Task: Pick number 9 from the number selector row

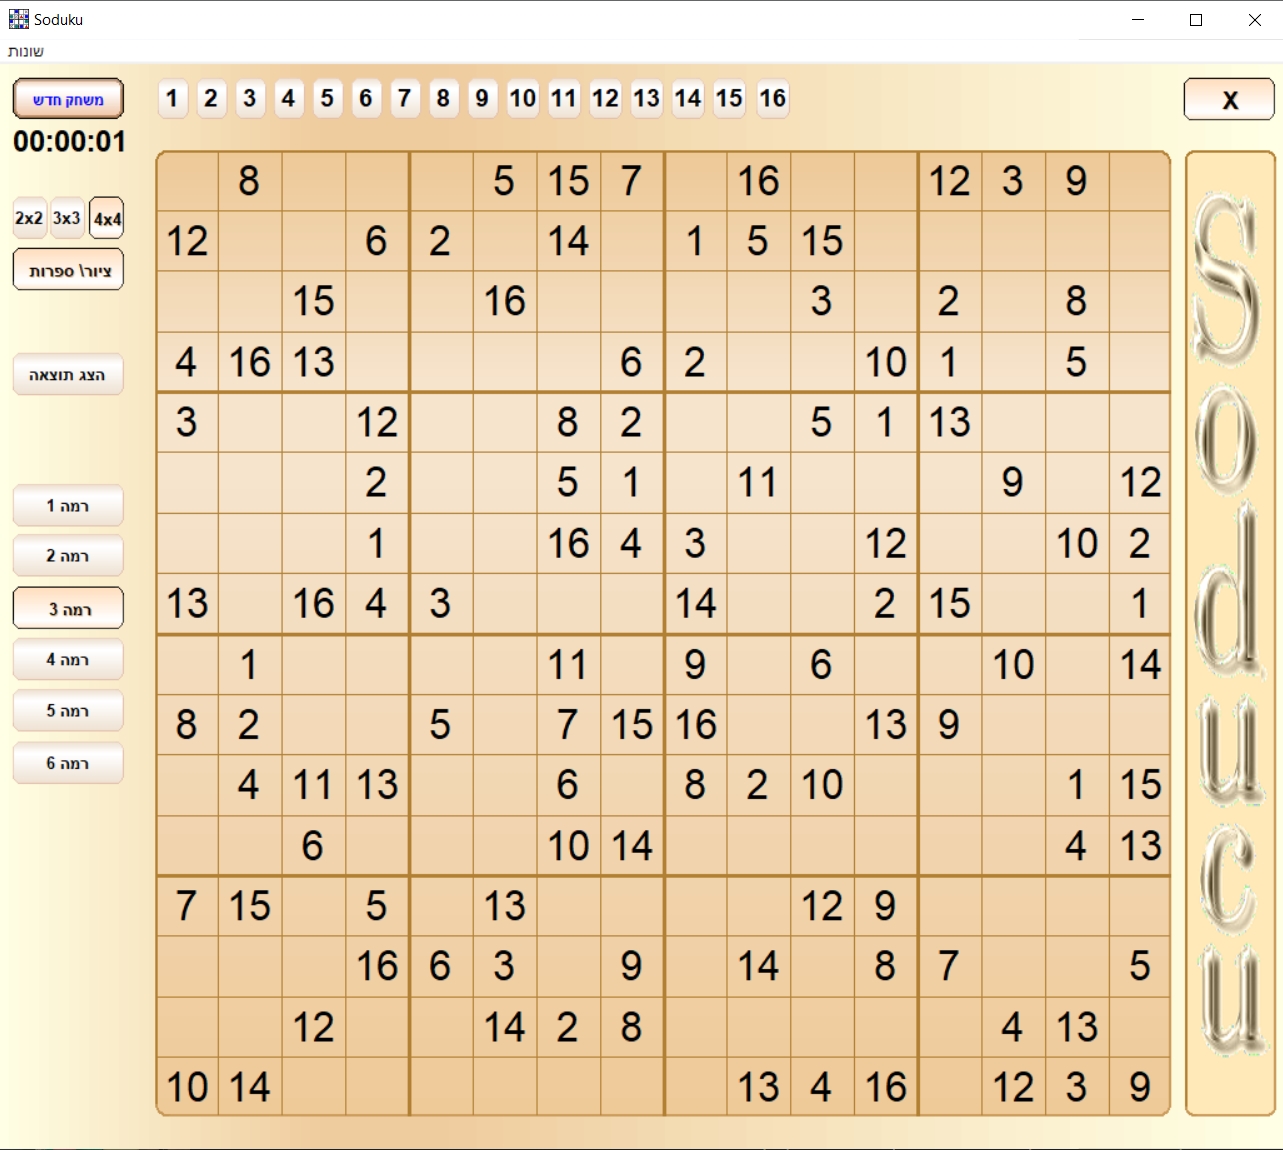Action: tap(482, 98)
